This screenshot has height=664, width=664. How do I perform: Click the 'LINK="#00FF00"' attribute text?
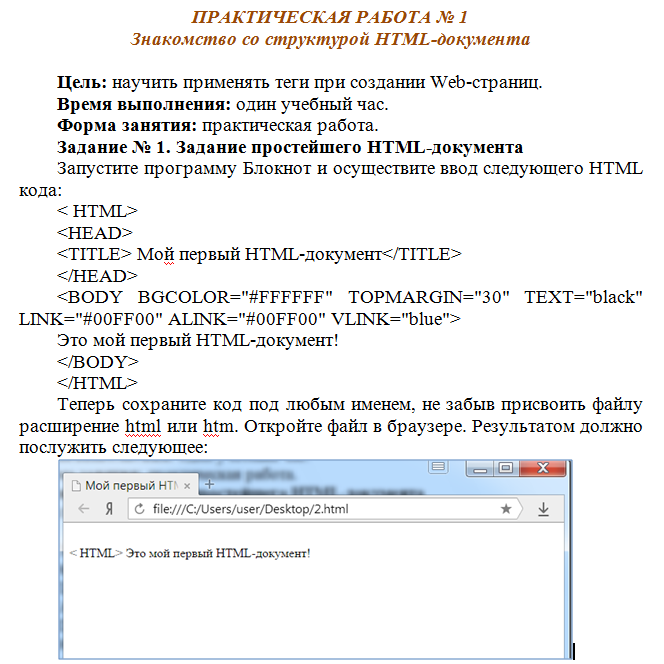pos(91,319)
